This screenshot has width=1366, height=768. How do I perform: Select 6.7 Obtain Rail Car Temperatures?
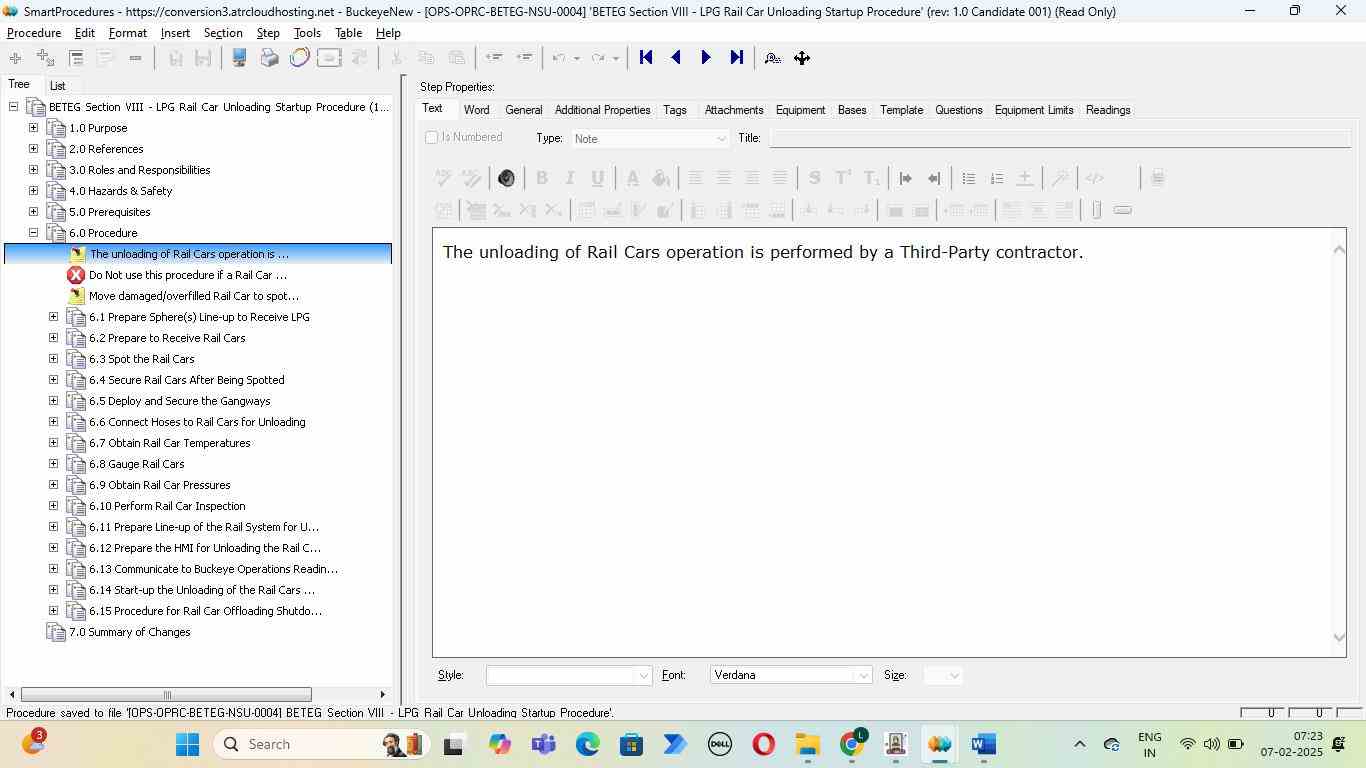click(x=169, y=443)
